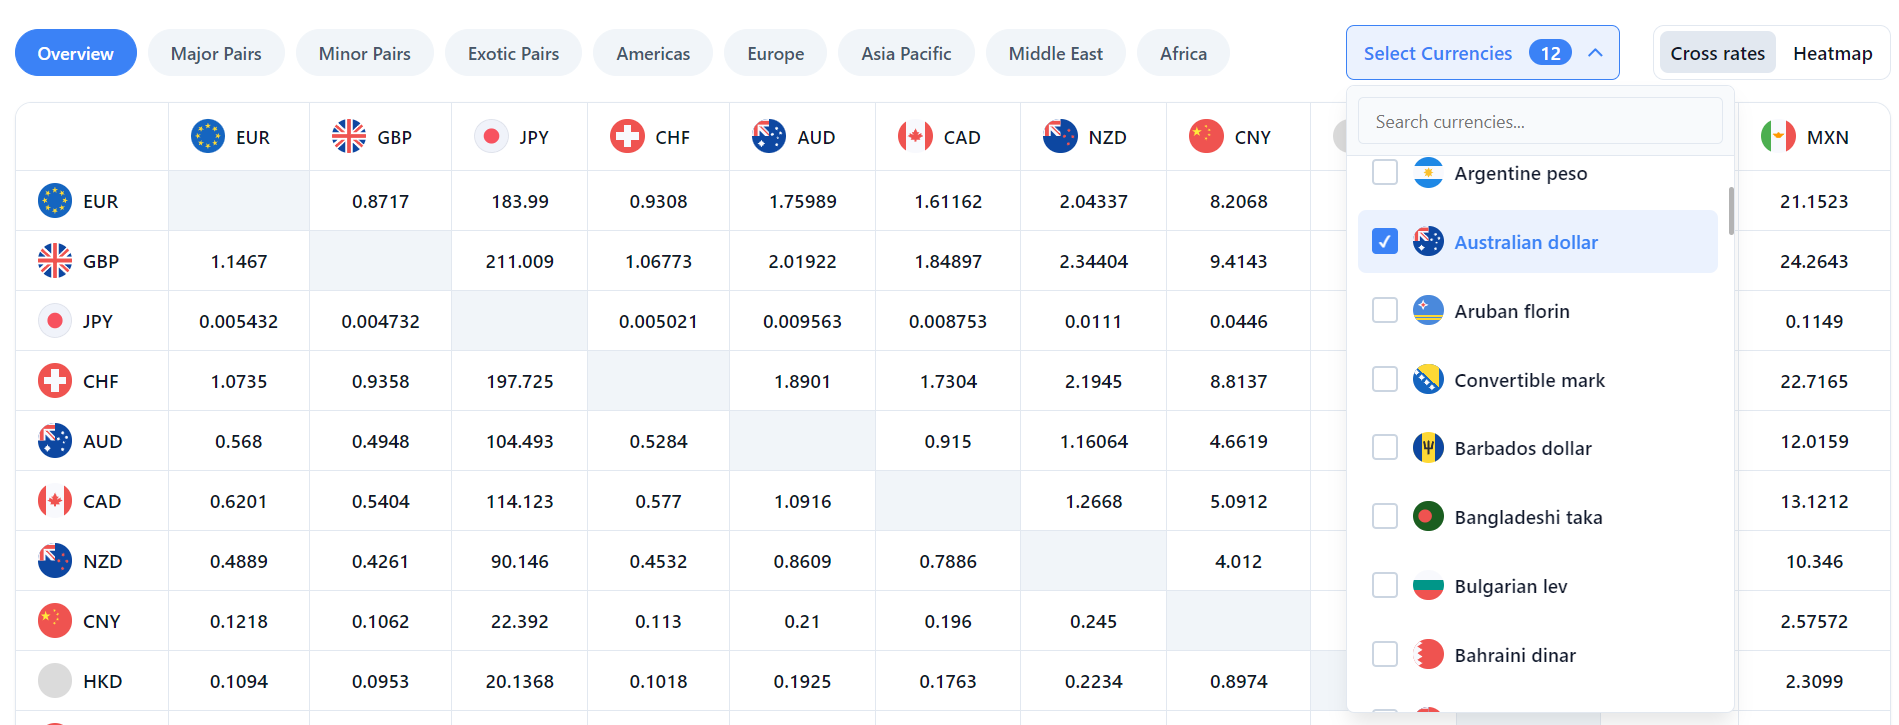Click the Mexican flag icon beside MXN
The height and width of the screenshot is (725, 1899).
pos(1778,136)
